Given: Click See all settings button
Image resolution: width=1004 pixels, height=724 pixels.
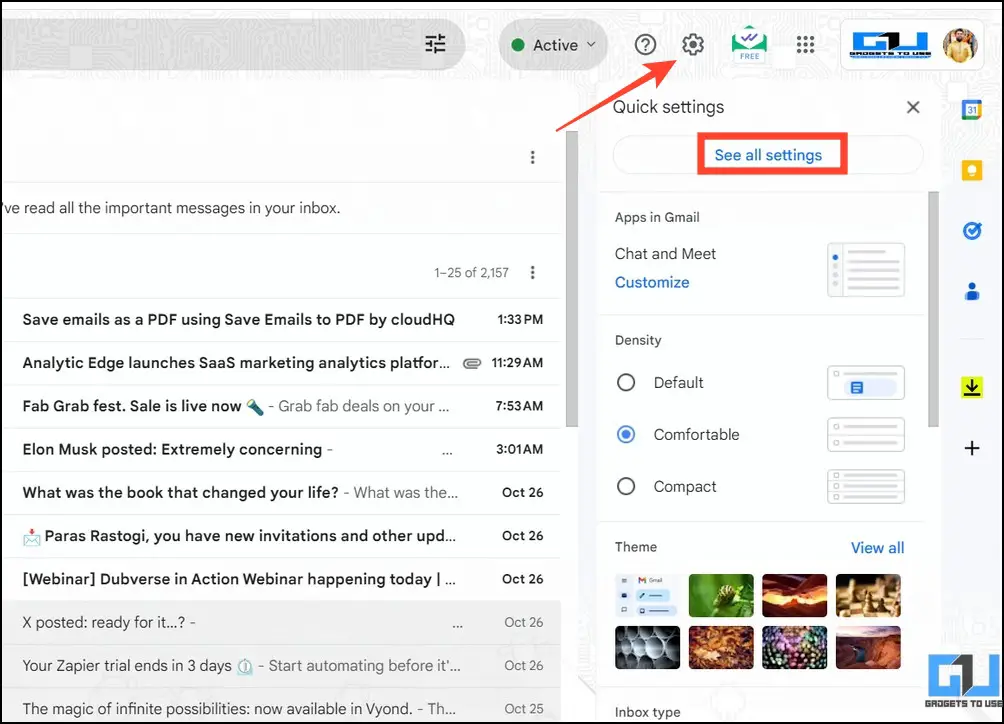Looking at the screenshot, I should coord(768,155).
